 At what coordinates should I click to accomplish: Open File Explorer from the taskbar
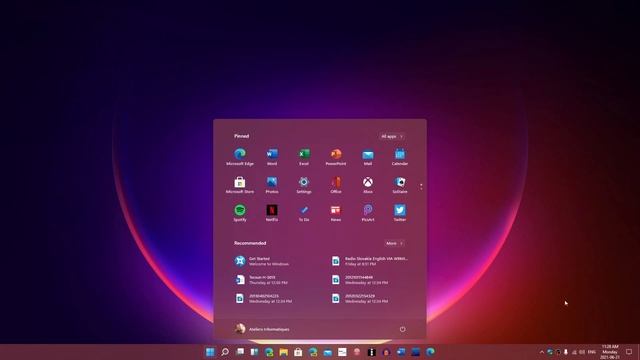(x=283, y=352)
